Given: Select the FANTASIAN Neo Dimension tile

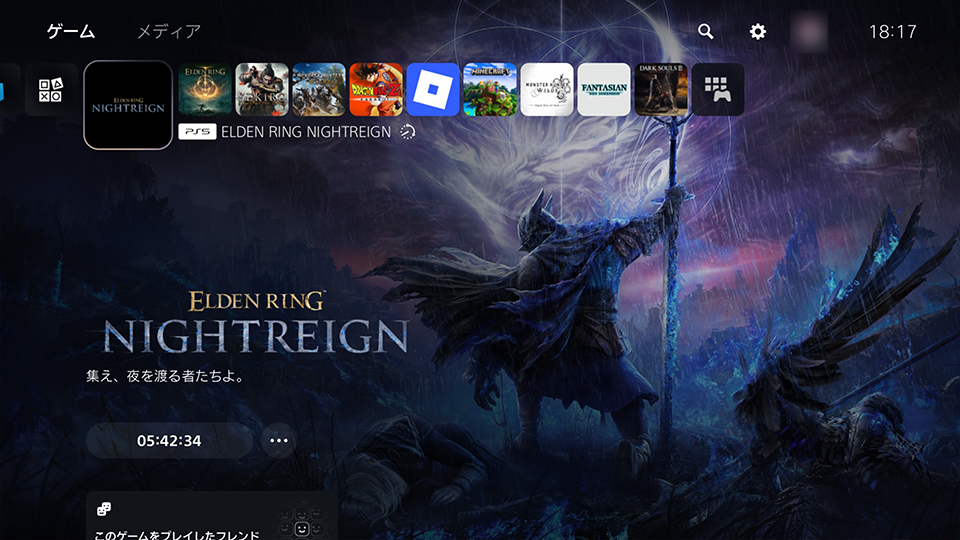Looking at the screenshot, I should [x=604, y=89].
